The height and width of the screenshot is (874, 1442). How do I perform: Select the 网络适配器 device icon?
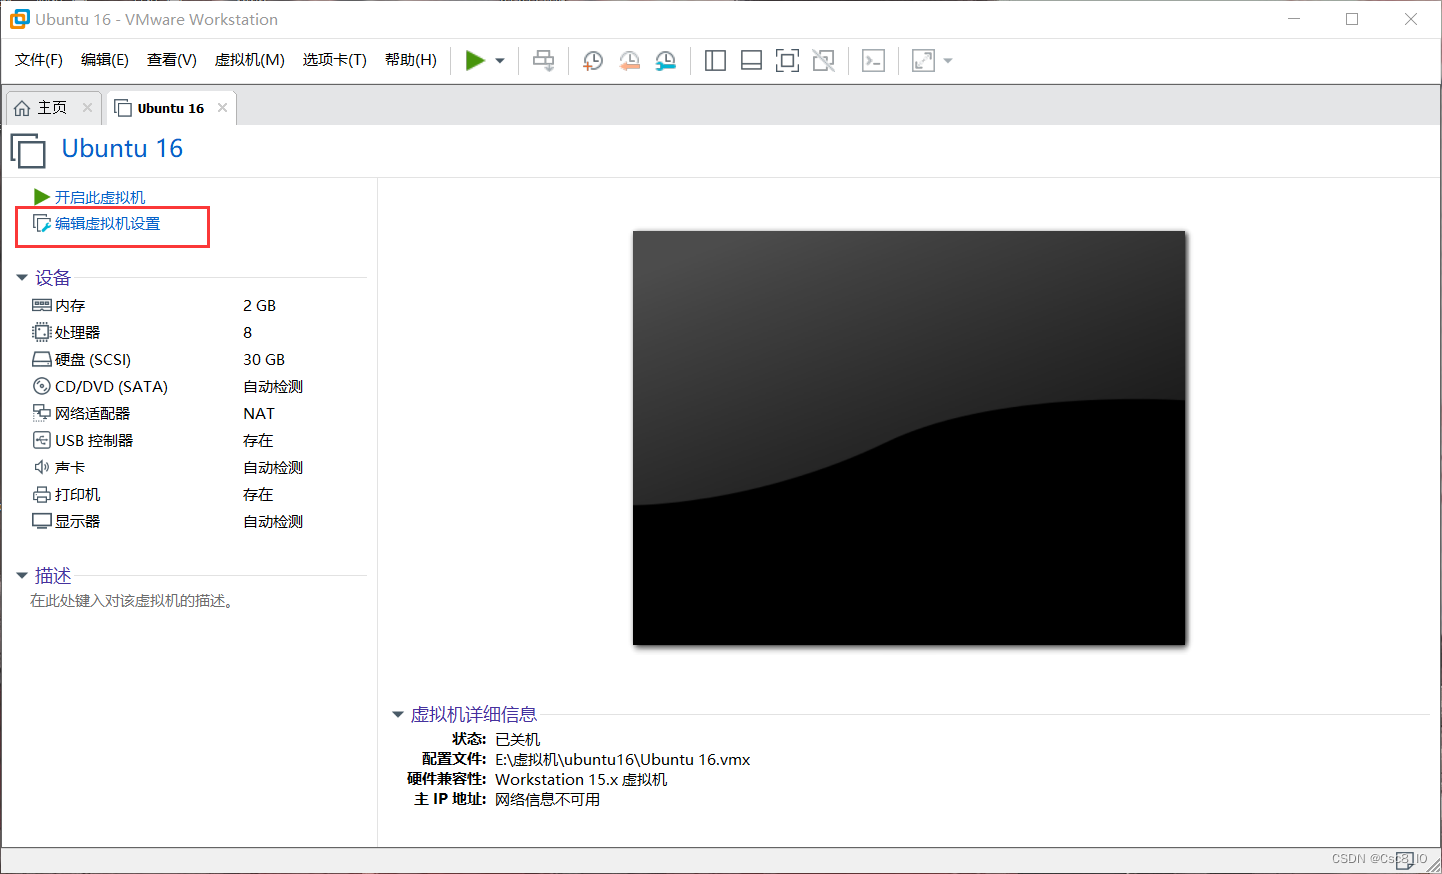pos(41,413)
